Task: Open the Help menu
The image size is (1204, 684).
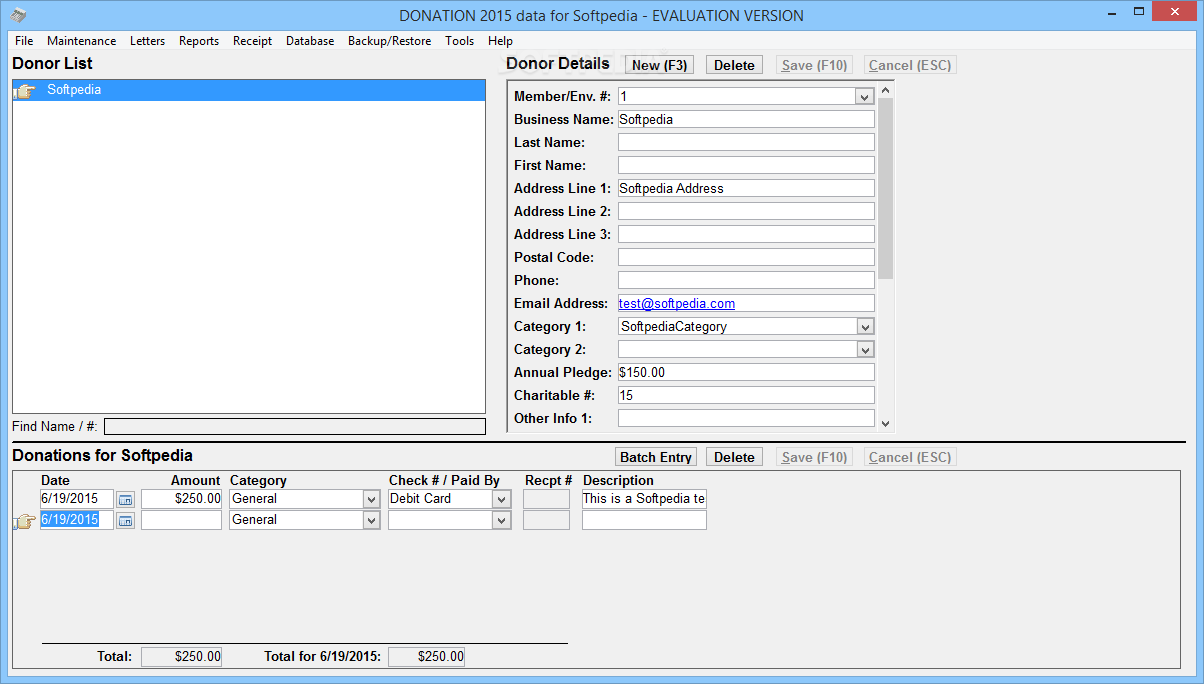Action: (501, 41)
